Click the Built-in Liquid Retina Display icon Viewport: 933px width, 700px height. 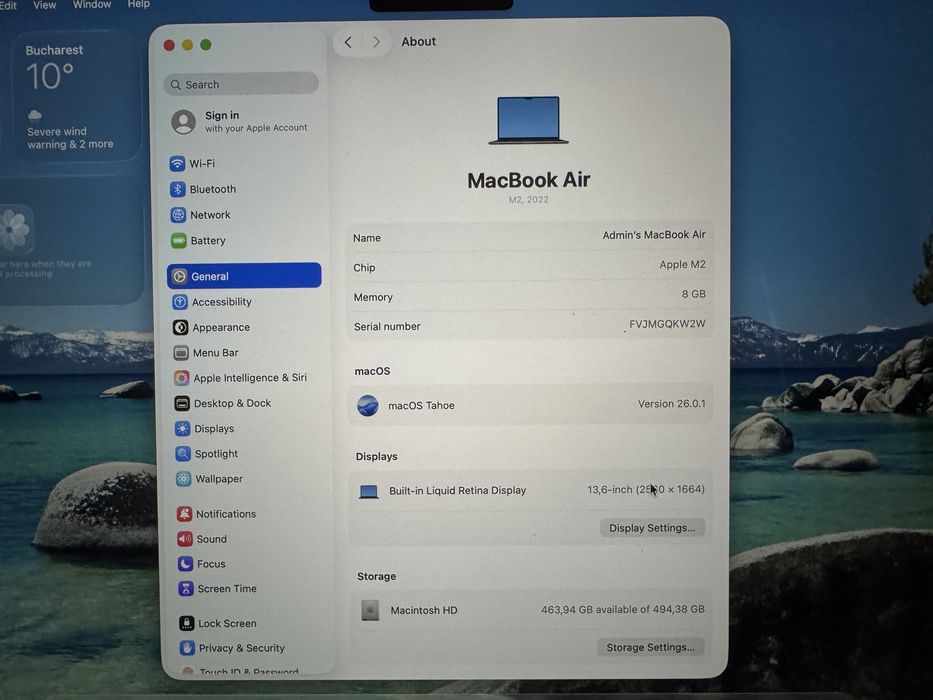(369, 491)
